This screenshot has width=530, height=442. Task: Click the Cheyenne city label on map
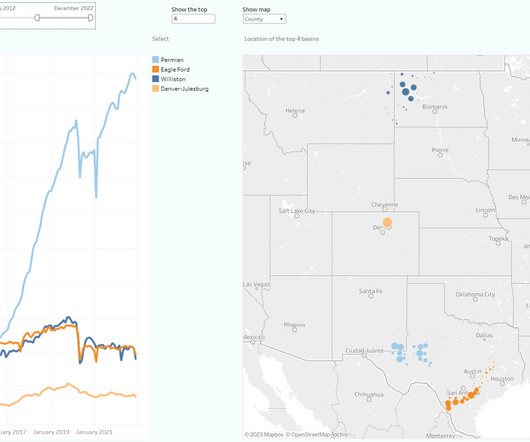pyautogui.click(x=384, y=204)
